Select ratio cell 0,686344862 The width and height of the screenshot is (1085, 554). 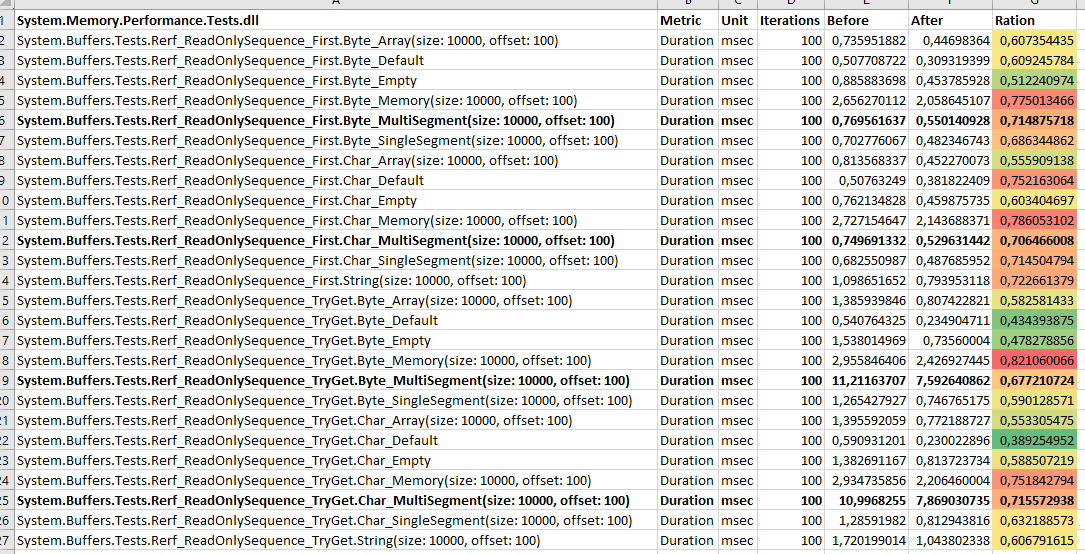1035,140
